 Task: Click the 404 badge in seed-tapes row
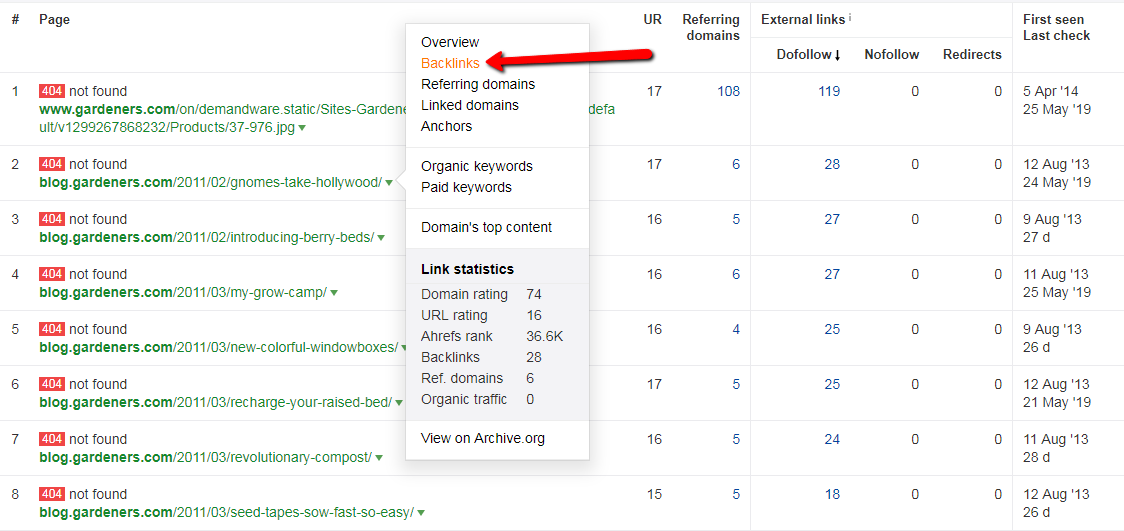tap(52, 494)
